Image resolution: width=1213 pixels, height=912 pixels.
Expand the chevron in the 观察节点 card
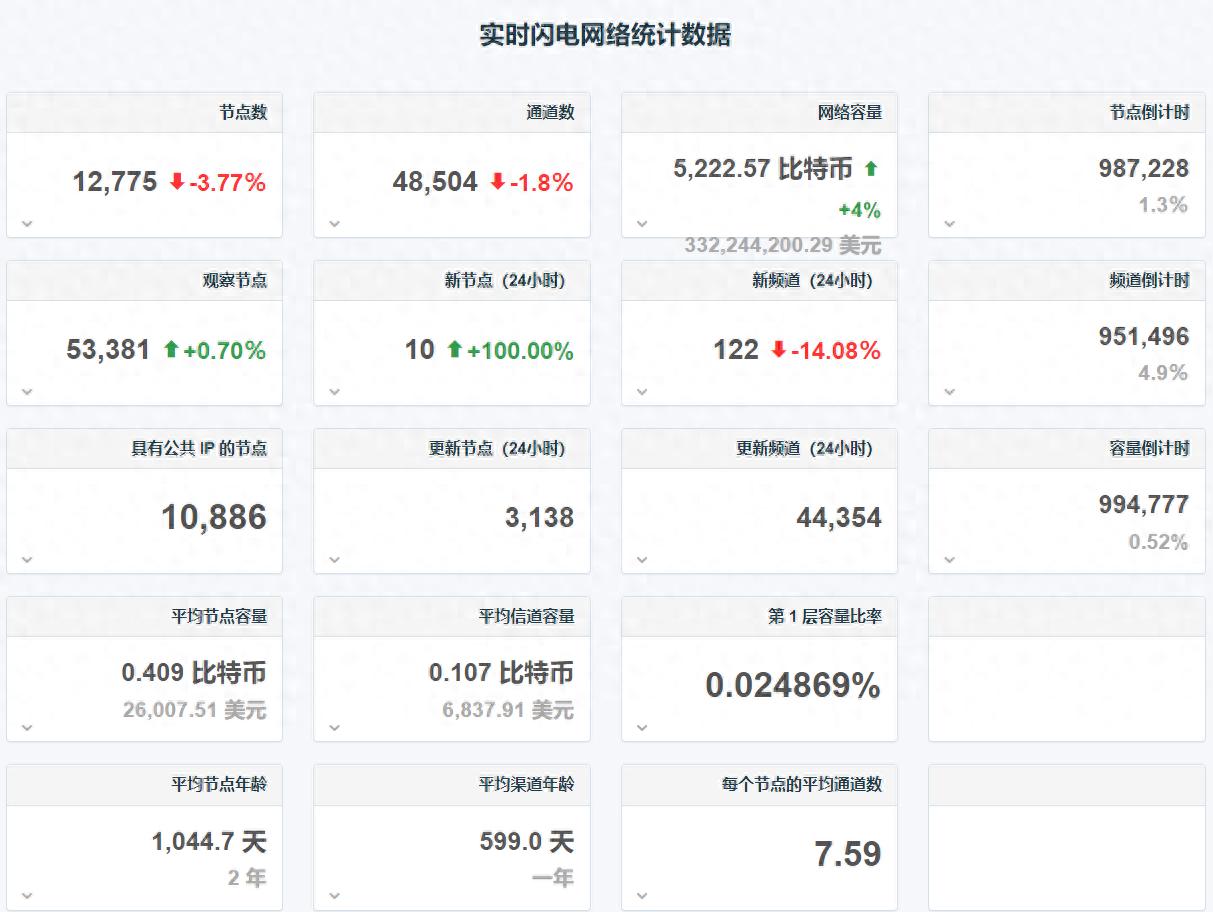[27, 391]
